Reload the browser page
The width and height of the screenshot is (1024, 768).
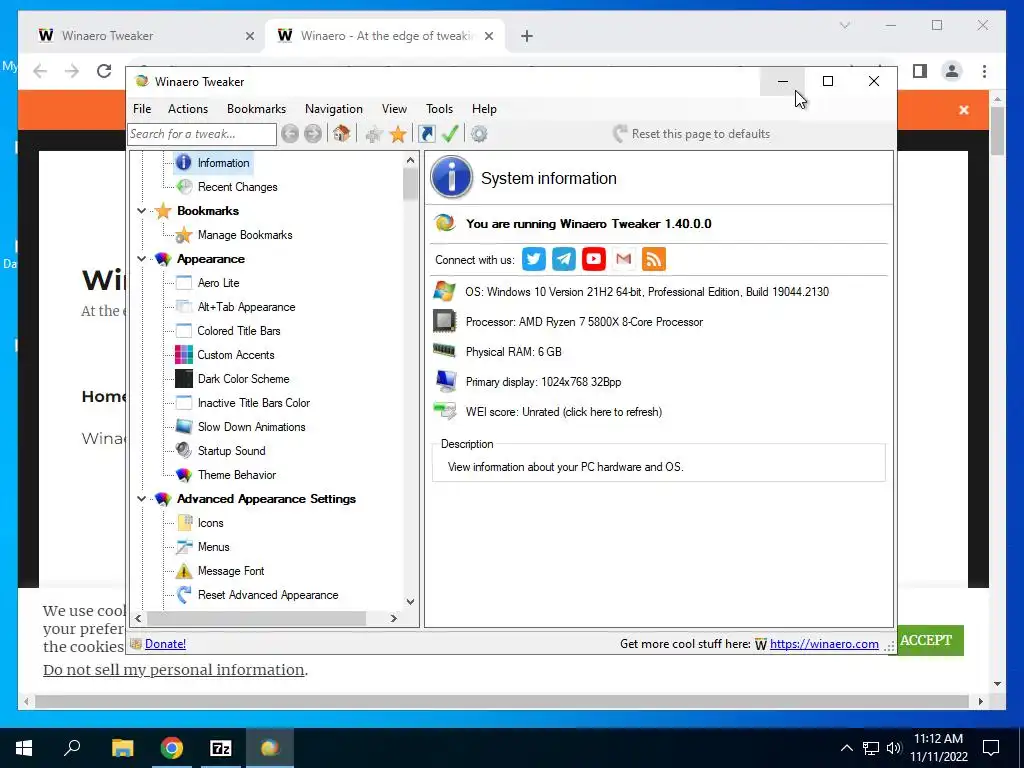pos(104,71)
